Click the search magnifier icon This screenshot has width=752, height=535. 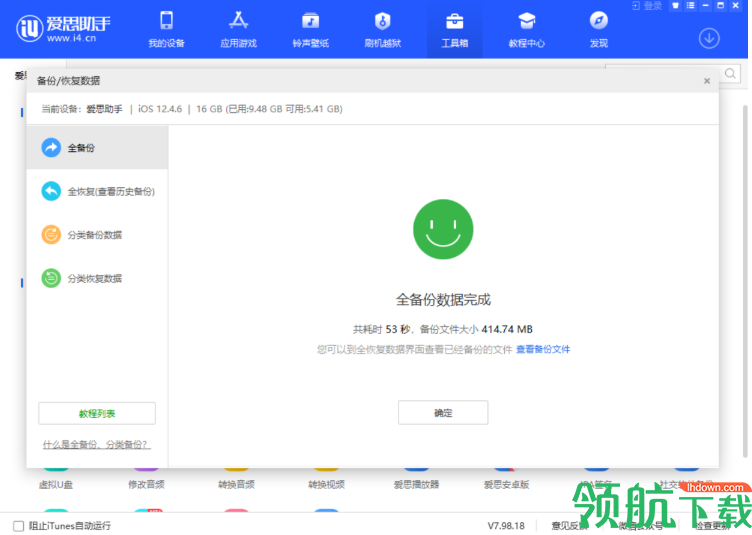coord(730,73)
